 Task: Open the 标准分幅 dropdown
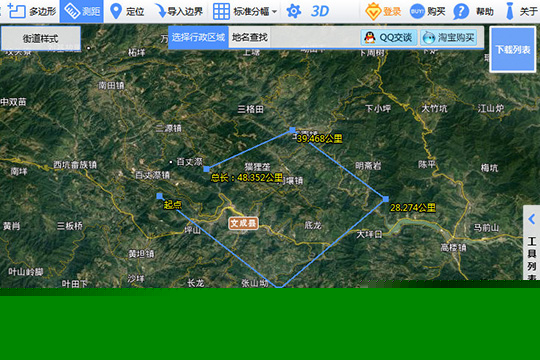[x=245, y=11]
